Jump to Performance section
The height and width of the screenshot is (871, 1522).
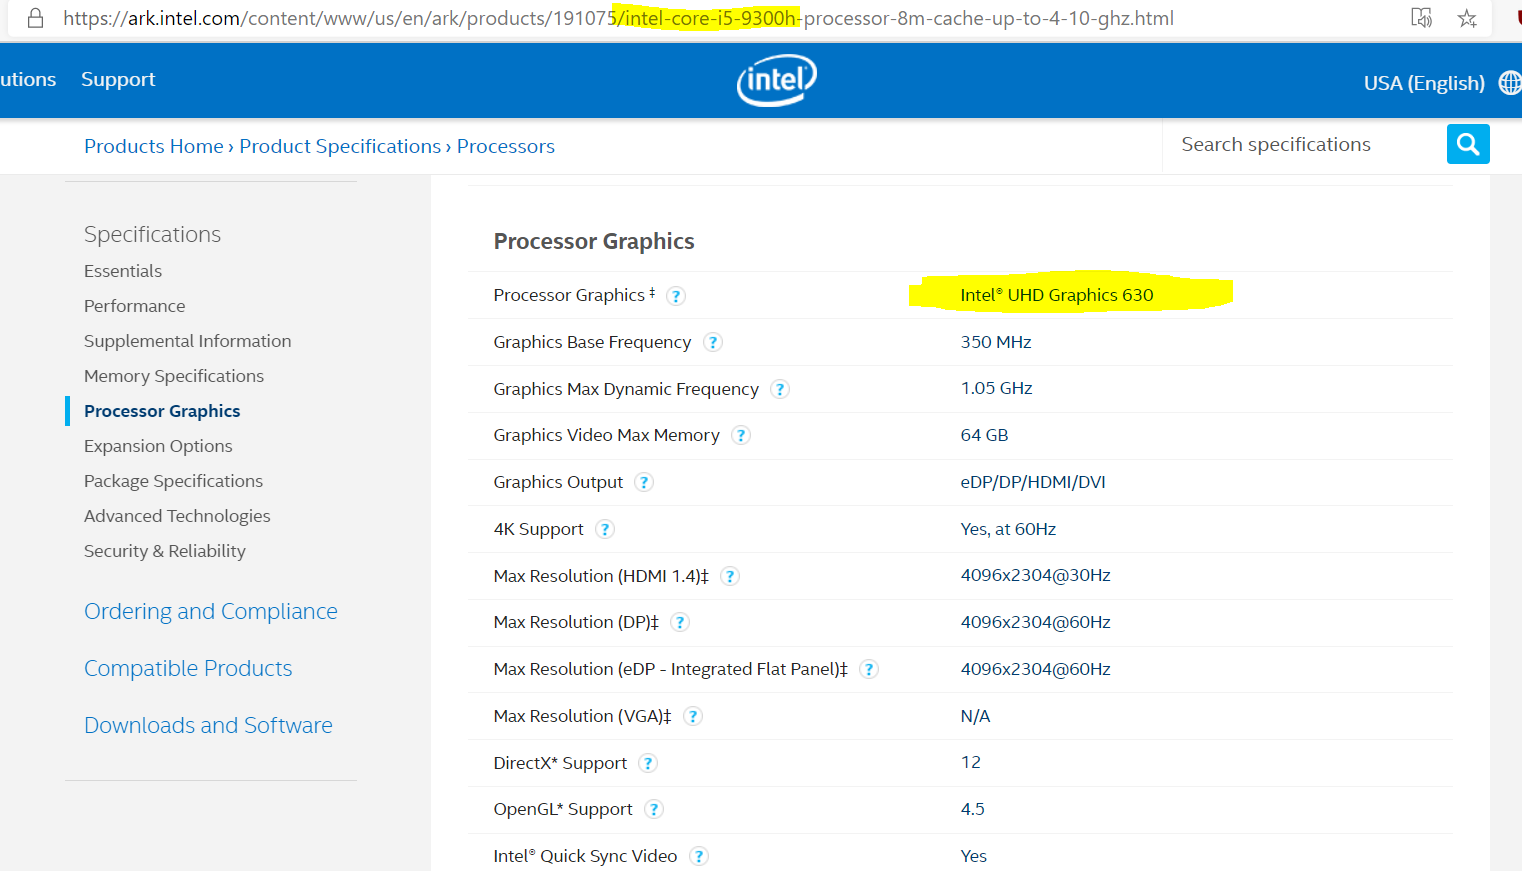pyautogui.click(x=135, y=306)
